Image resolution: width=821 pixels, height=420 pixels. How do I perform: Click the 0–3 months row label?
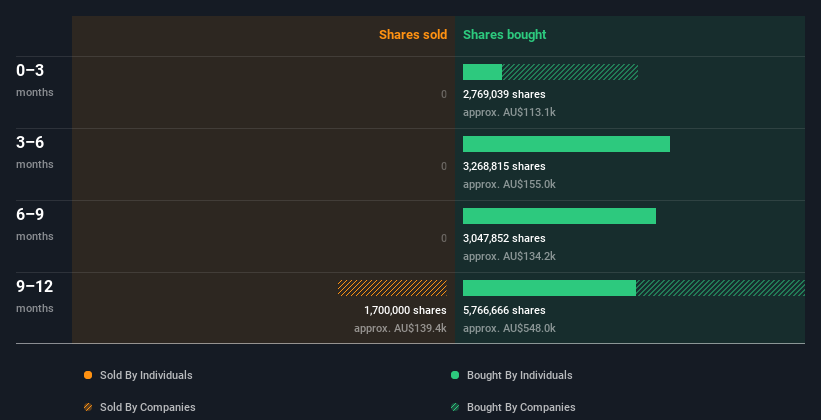[35, 80]
